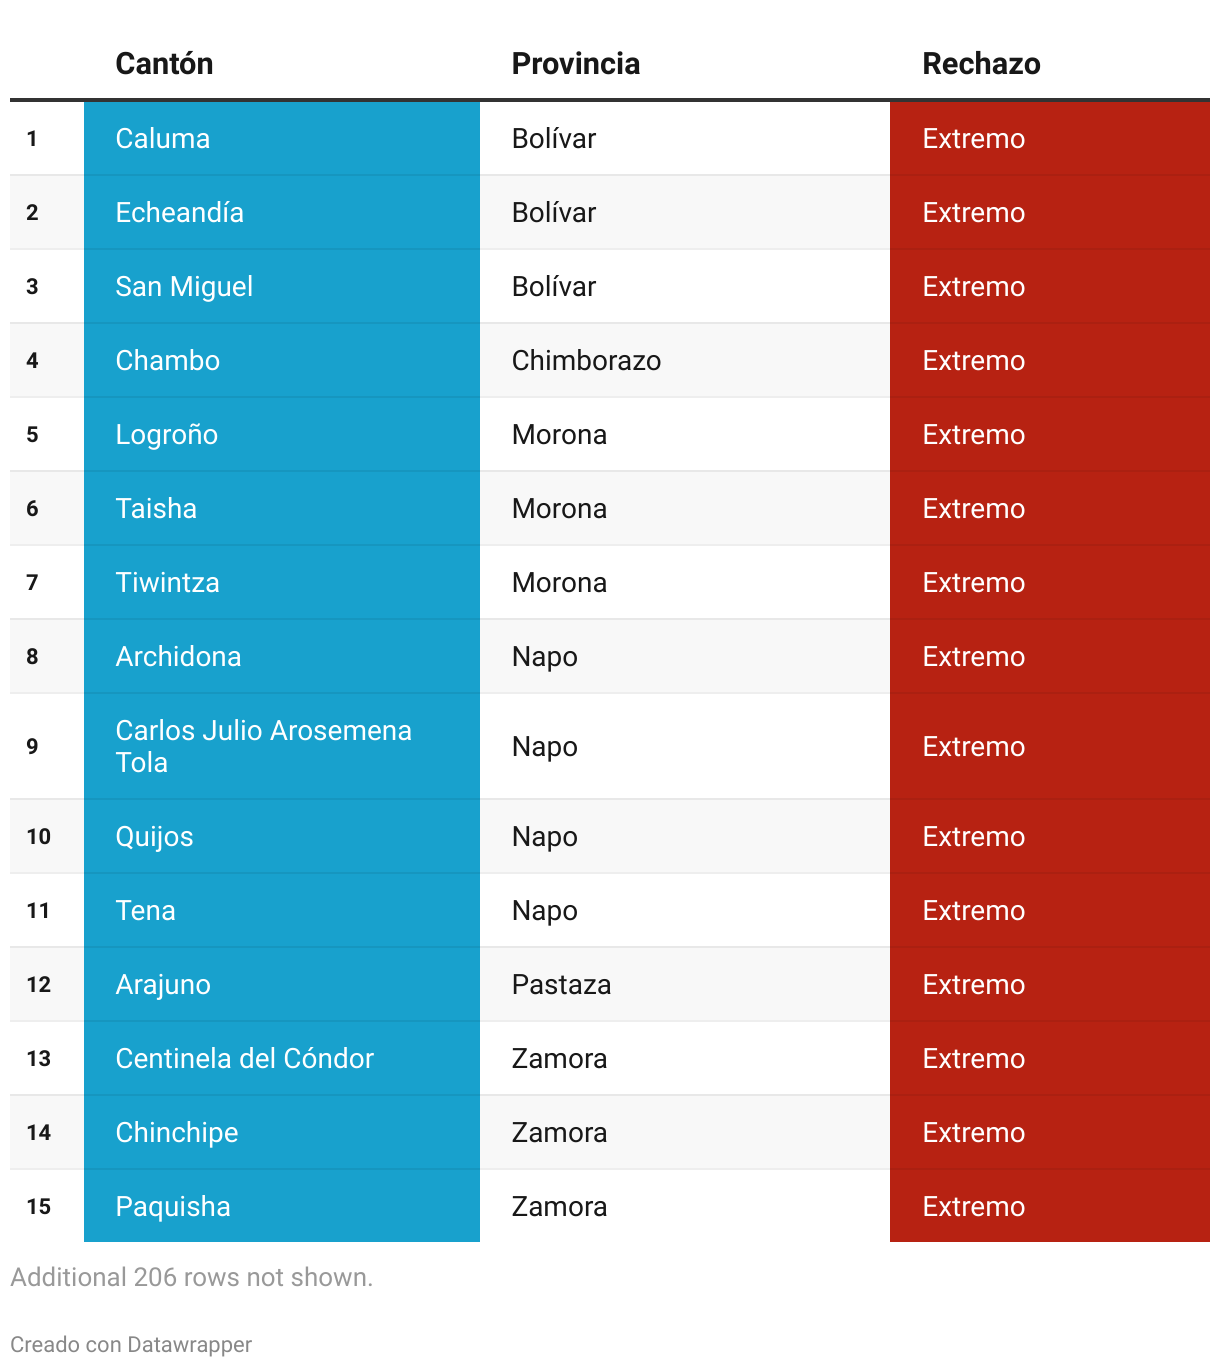
Task: Click the Pastaza province cell
Action: point(685,984)
